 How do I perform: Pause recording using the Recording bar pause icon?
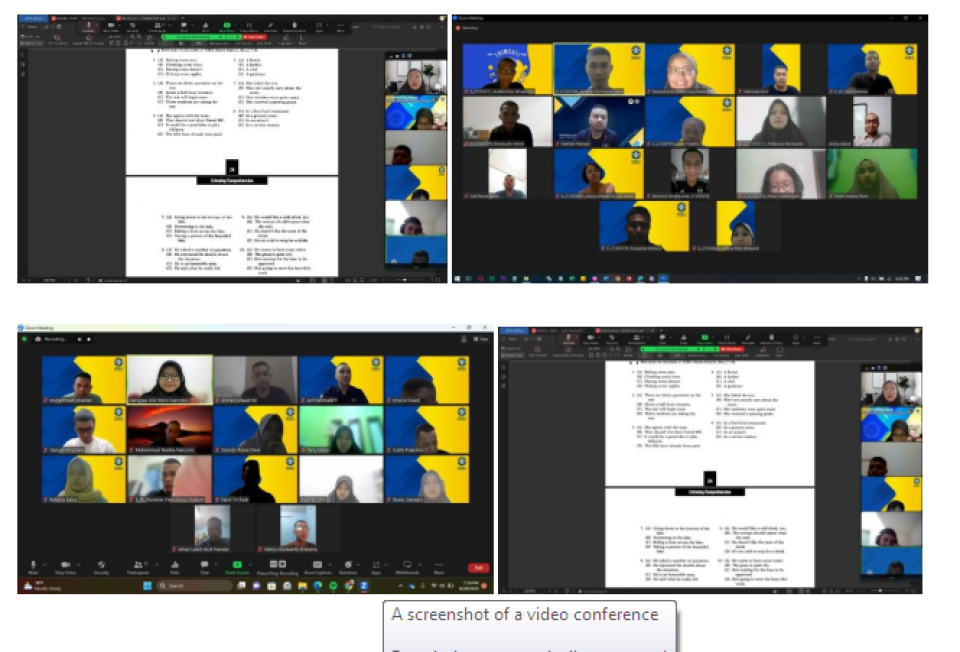[79, 339]
